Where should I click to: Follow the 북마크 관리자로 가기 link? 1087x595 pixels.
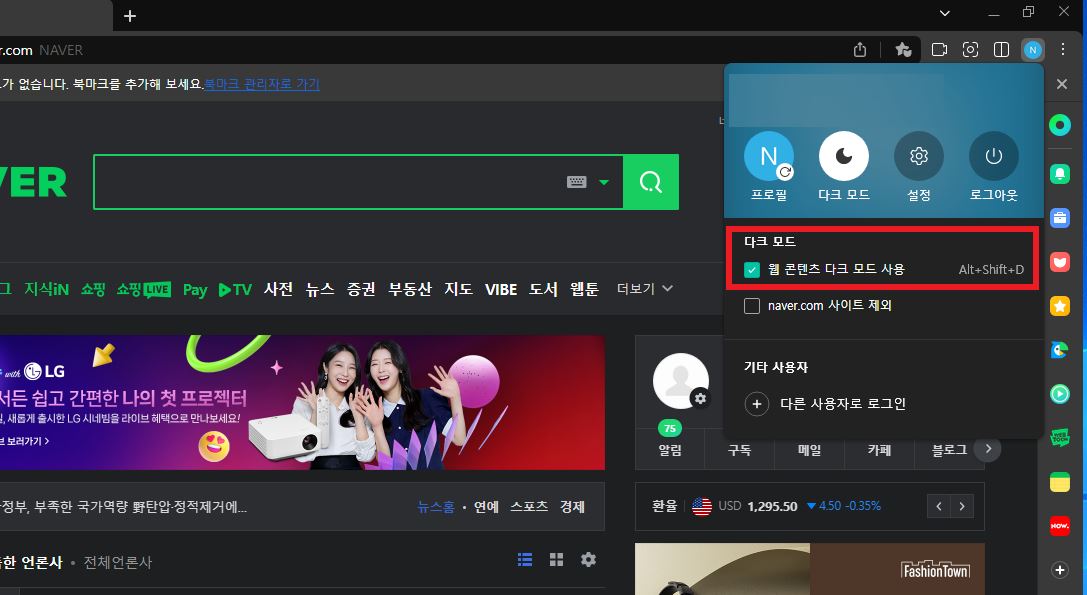(x=261, y=84)
